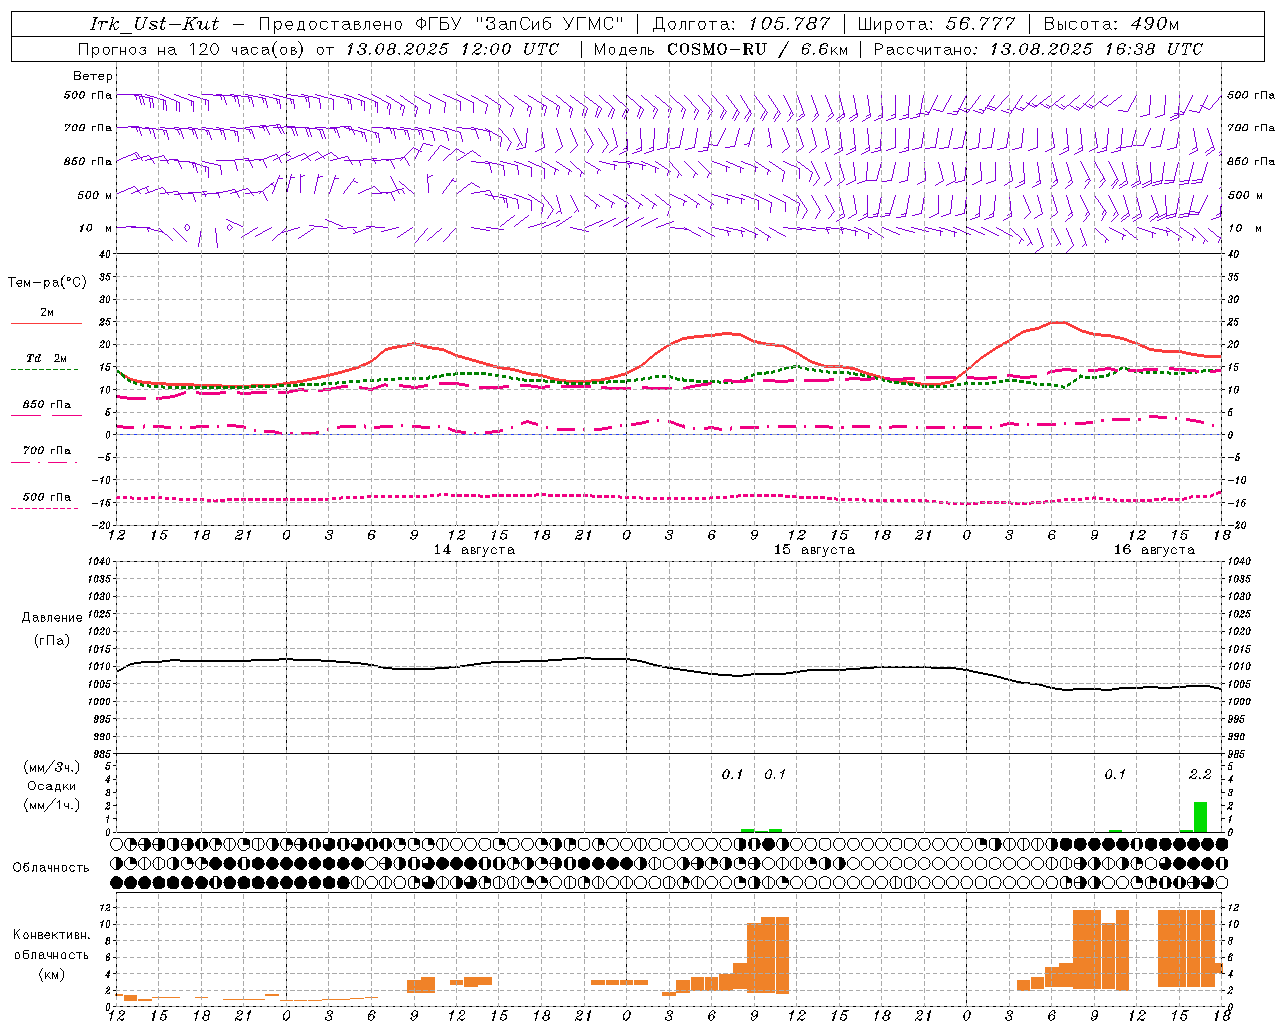
Task: Click the Irk_Ust-Kut station title
Action: [154, 24]
